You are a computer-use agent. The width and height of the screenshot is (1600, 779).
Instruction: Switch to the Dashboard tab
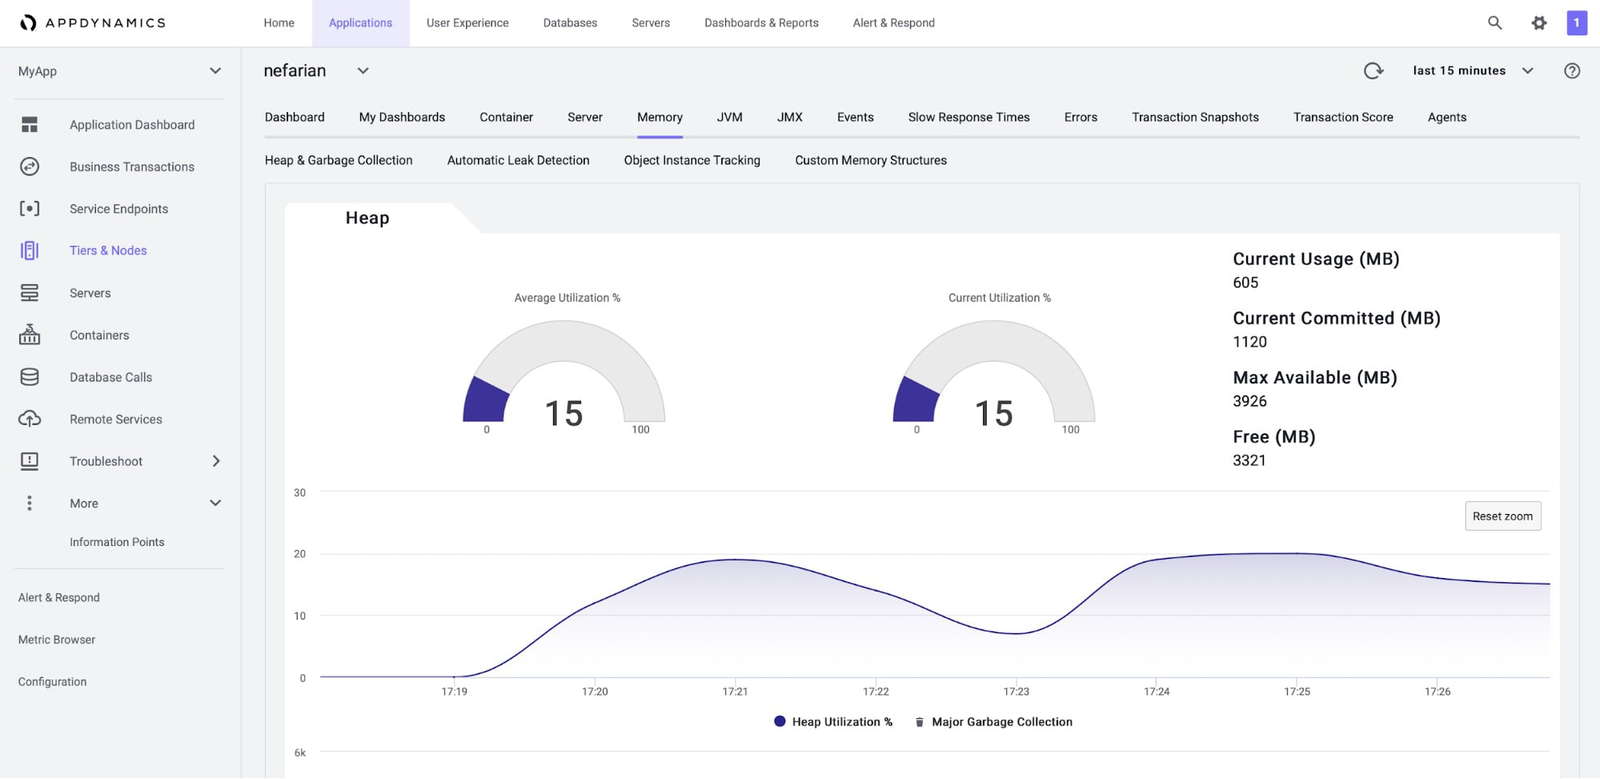(x=295, y=117)
